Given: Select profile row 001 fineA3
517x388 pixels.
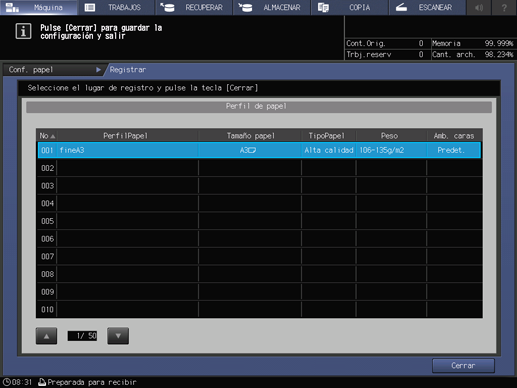Looking at the screenshot, I should pos(259,150).
